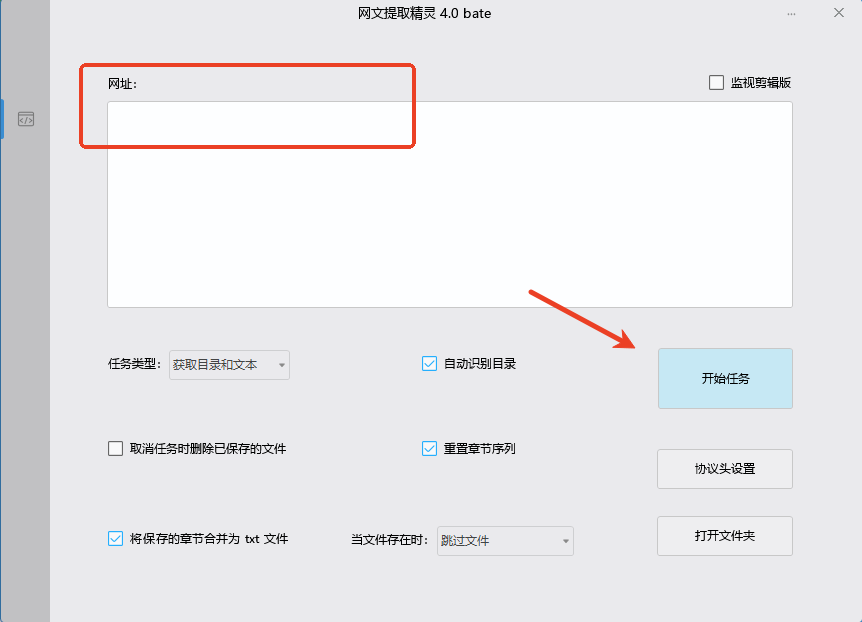Viewport: 862px width, 622px height.
Task: Check 取消任务时删除已保存的文件
Action: tap(115, 448)
